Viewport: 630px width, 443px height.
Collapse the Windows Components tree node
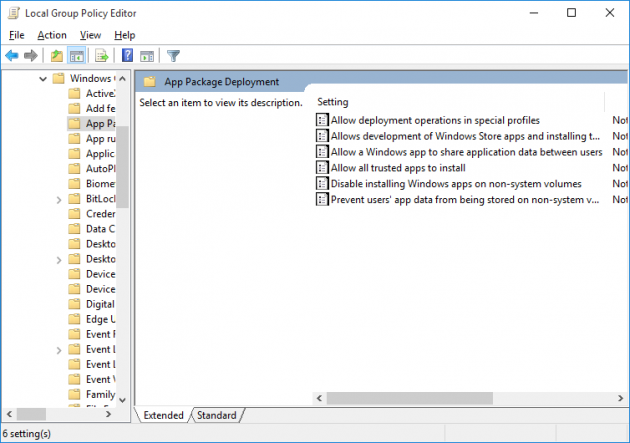(x=43, y=79)
